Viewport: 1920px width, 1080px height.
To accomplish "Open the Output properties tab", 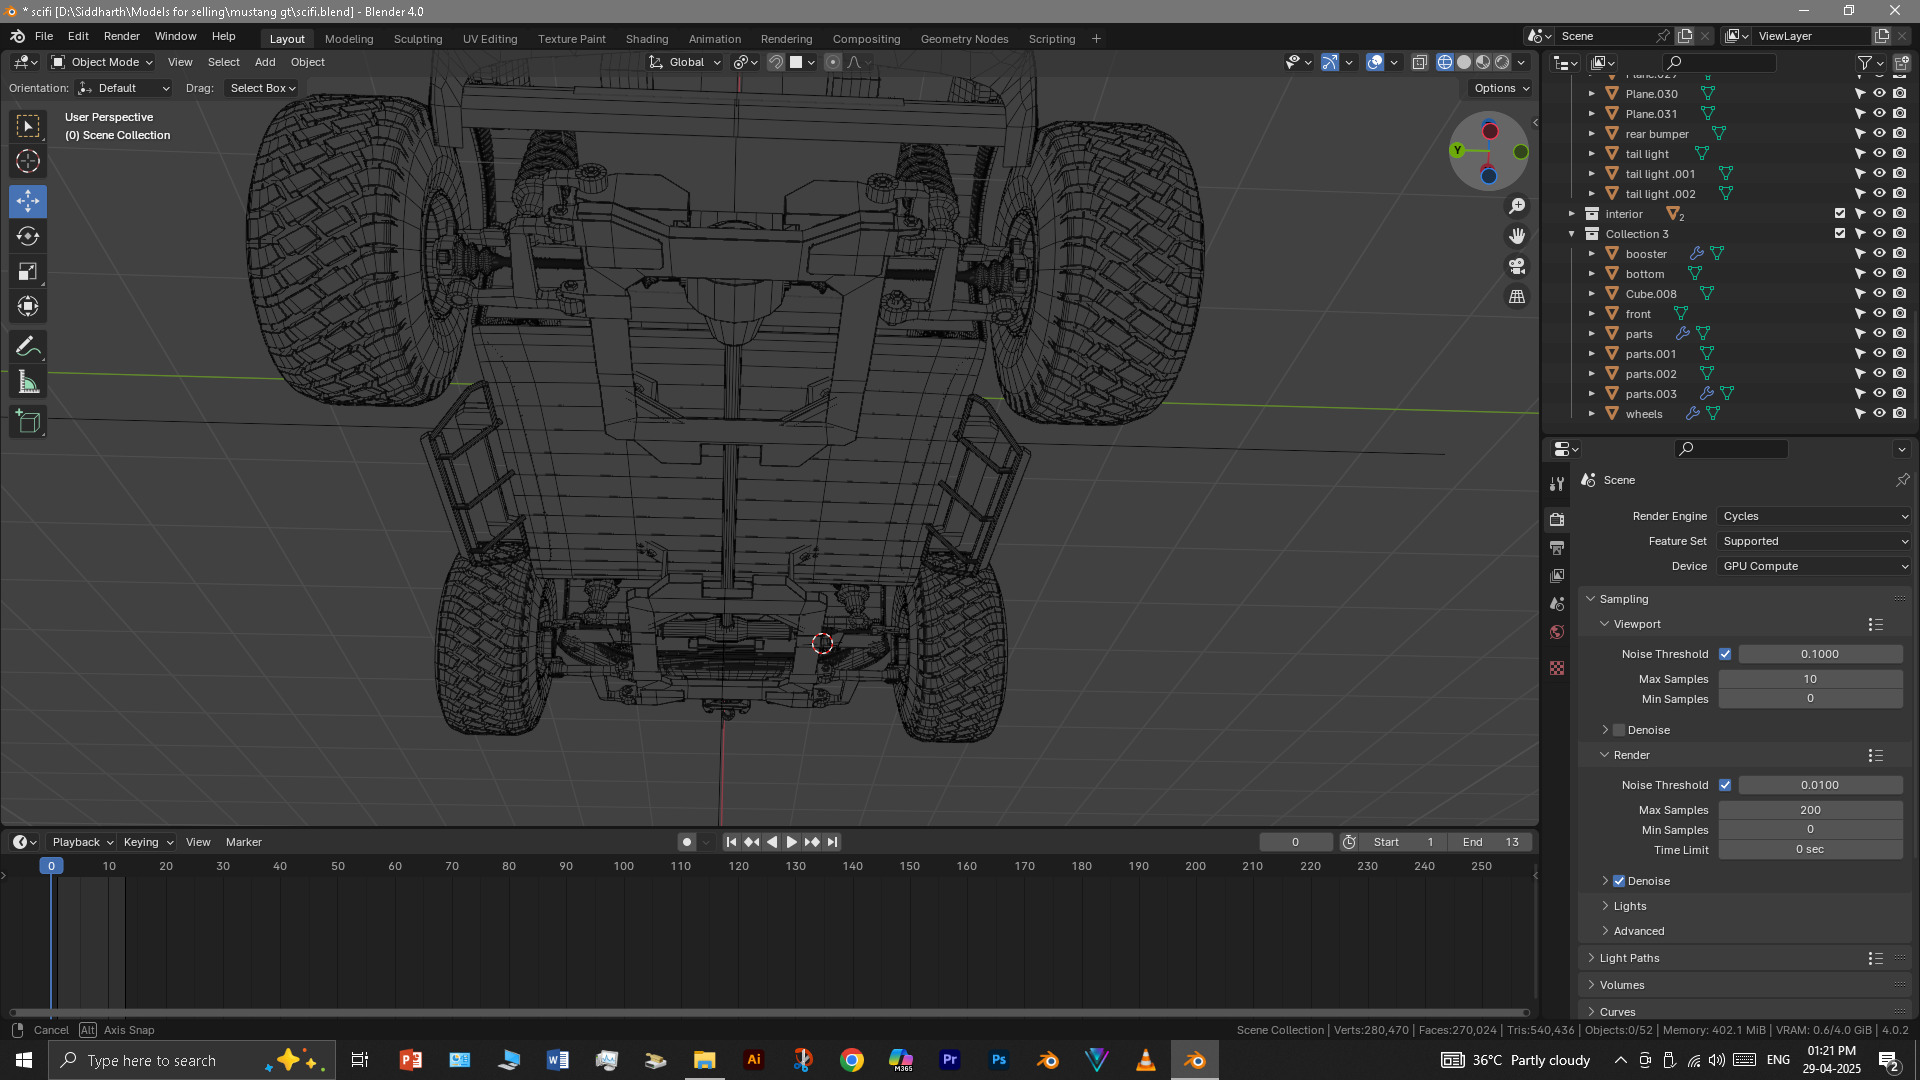I will click(1557, 547).
